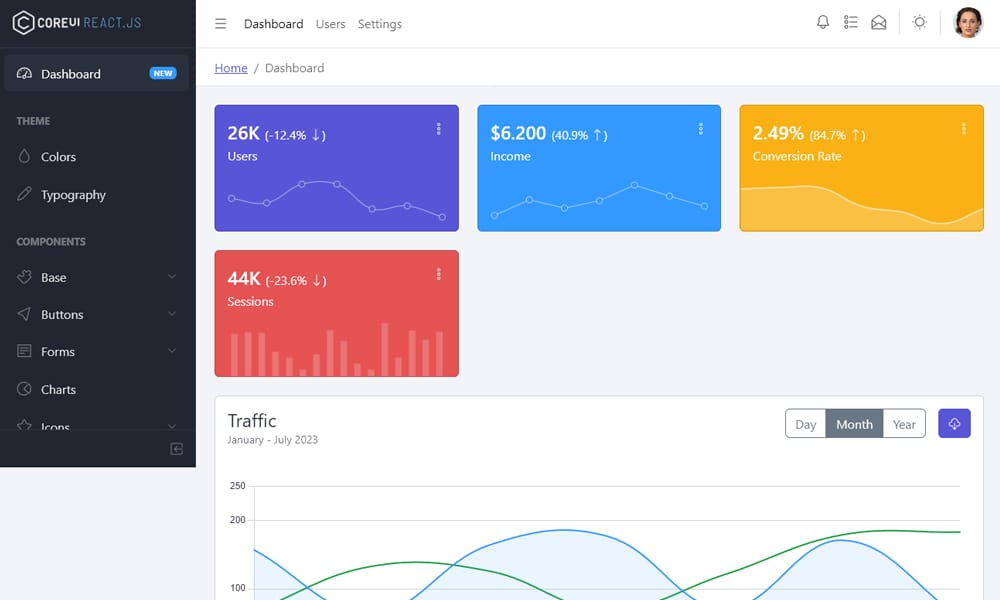Click the Typography pencil icon

point(24,194)
